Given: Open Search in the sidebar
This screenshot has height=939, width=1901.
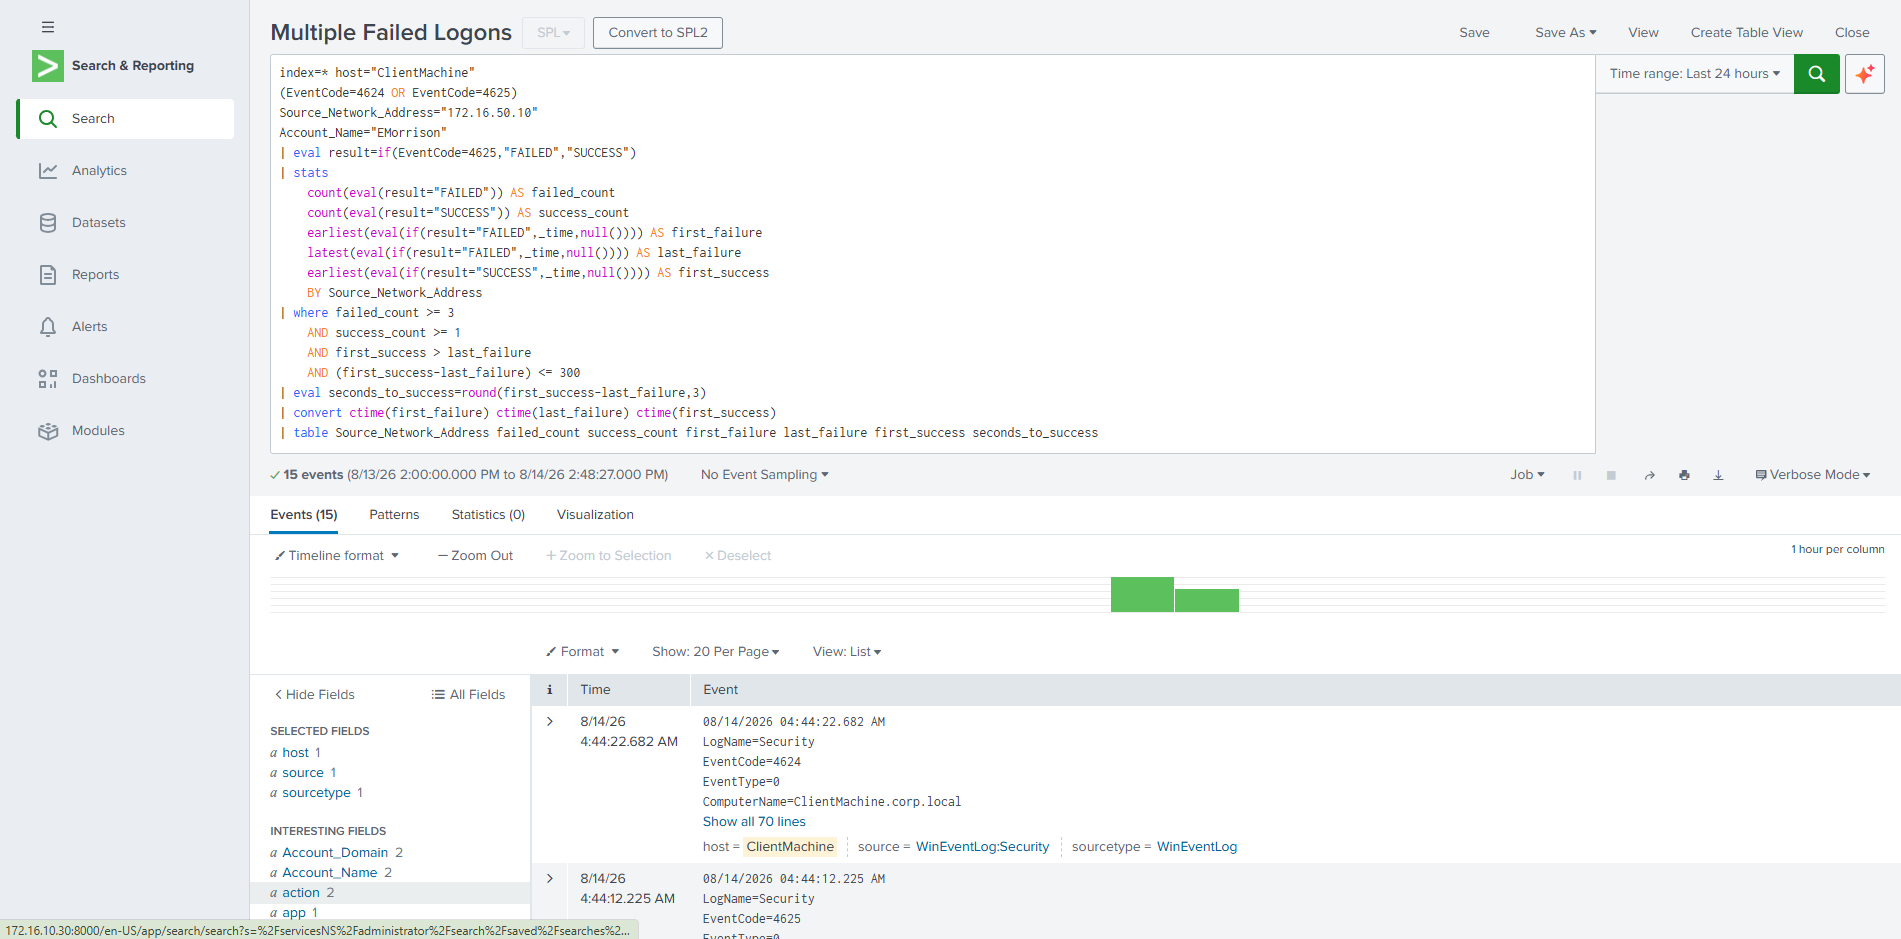Looking at the screenshot, I should (x=126, y=119).
